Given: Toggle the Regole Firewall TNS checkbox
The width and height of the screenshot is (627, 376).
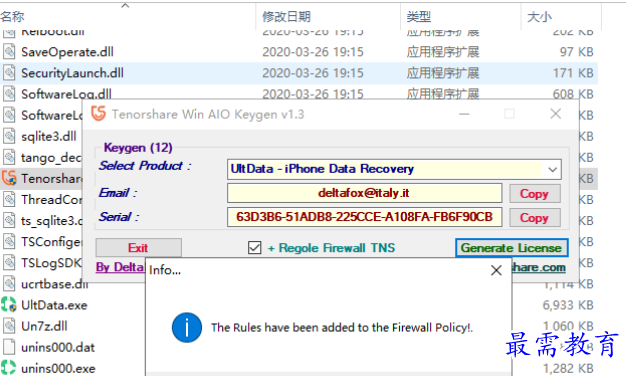Looking at the screenshot, I should click(254, 248).
